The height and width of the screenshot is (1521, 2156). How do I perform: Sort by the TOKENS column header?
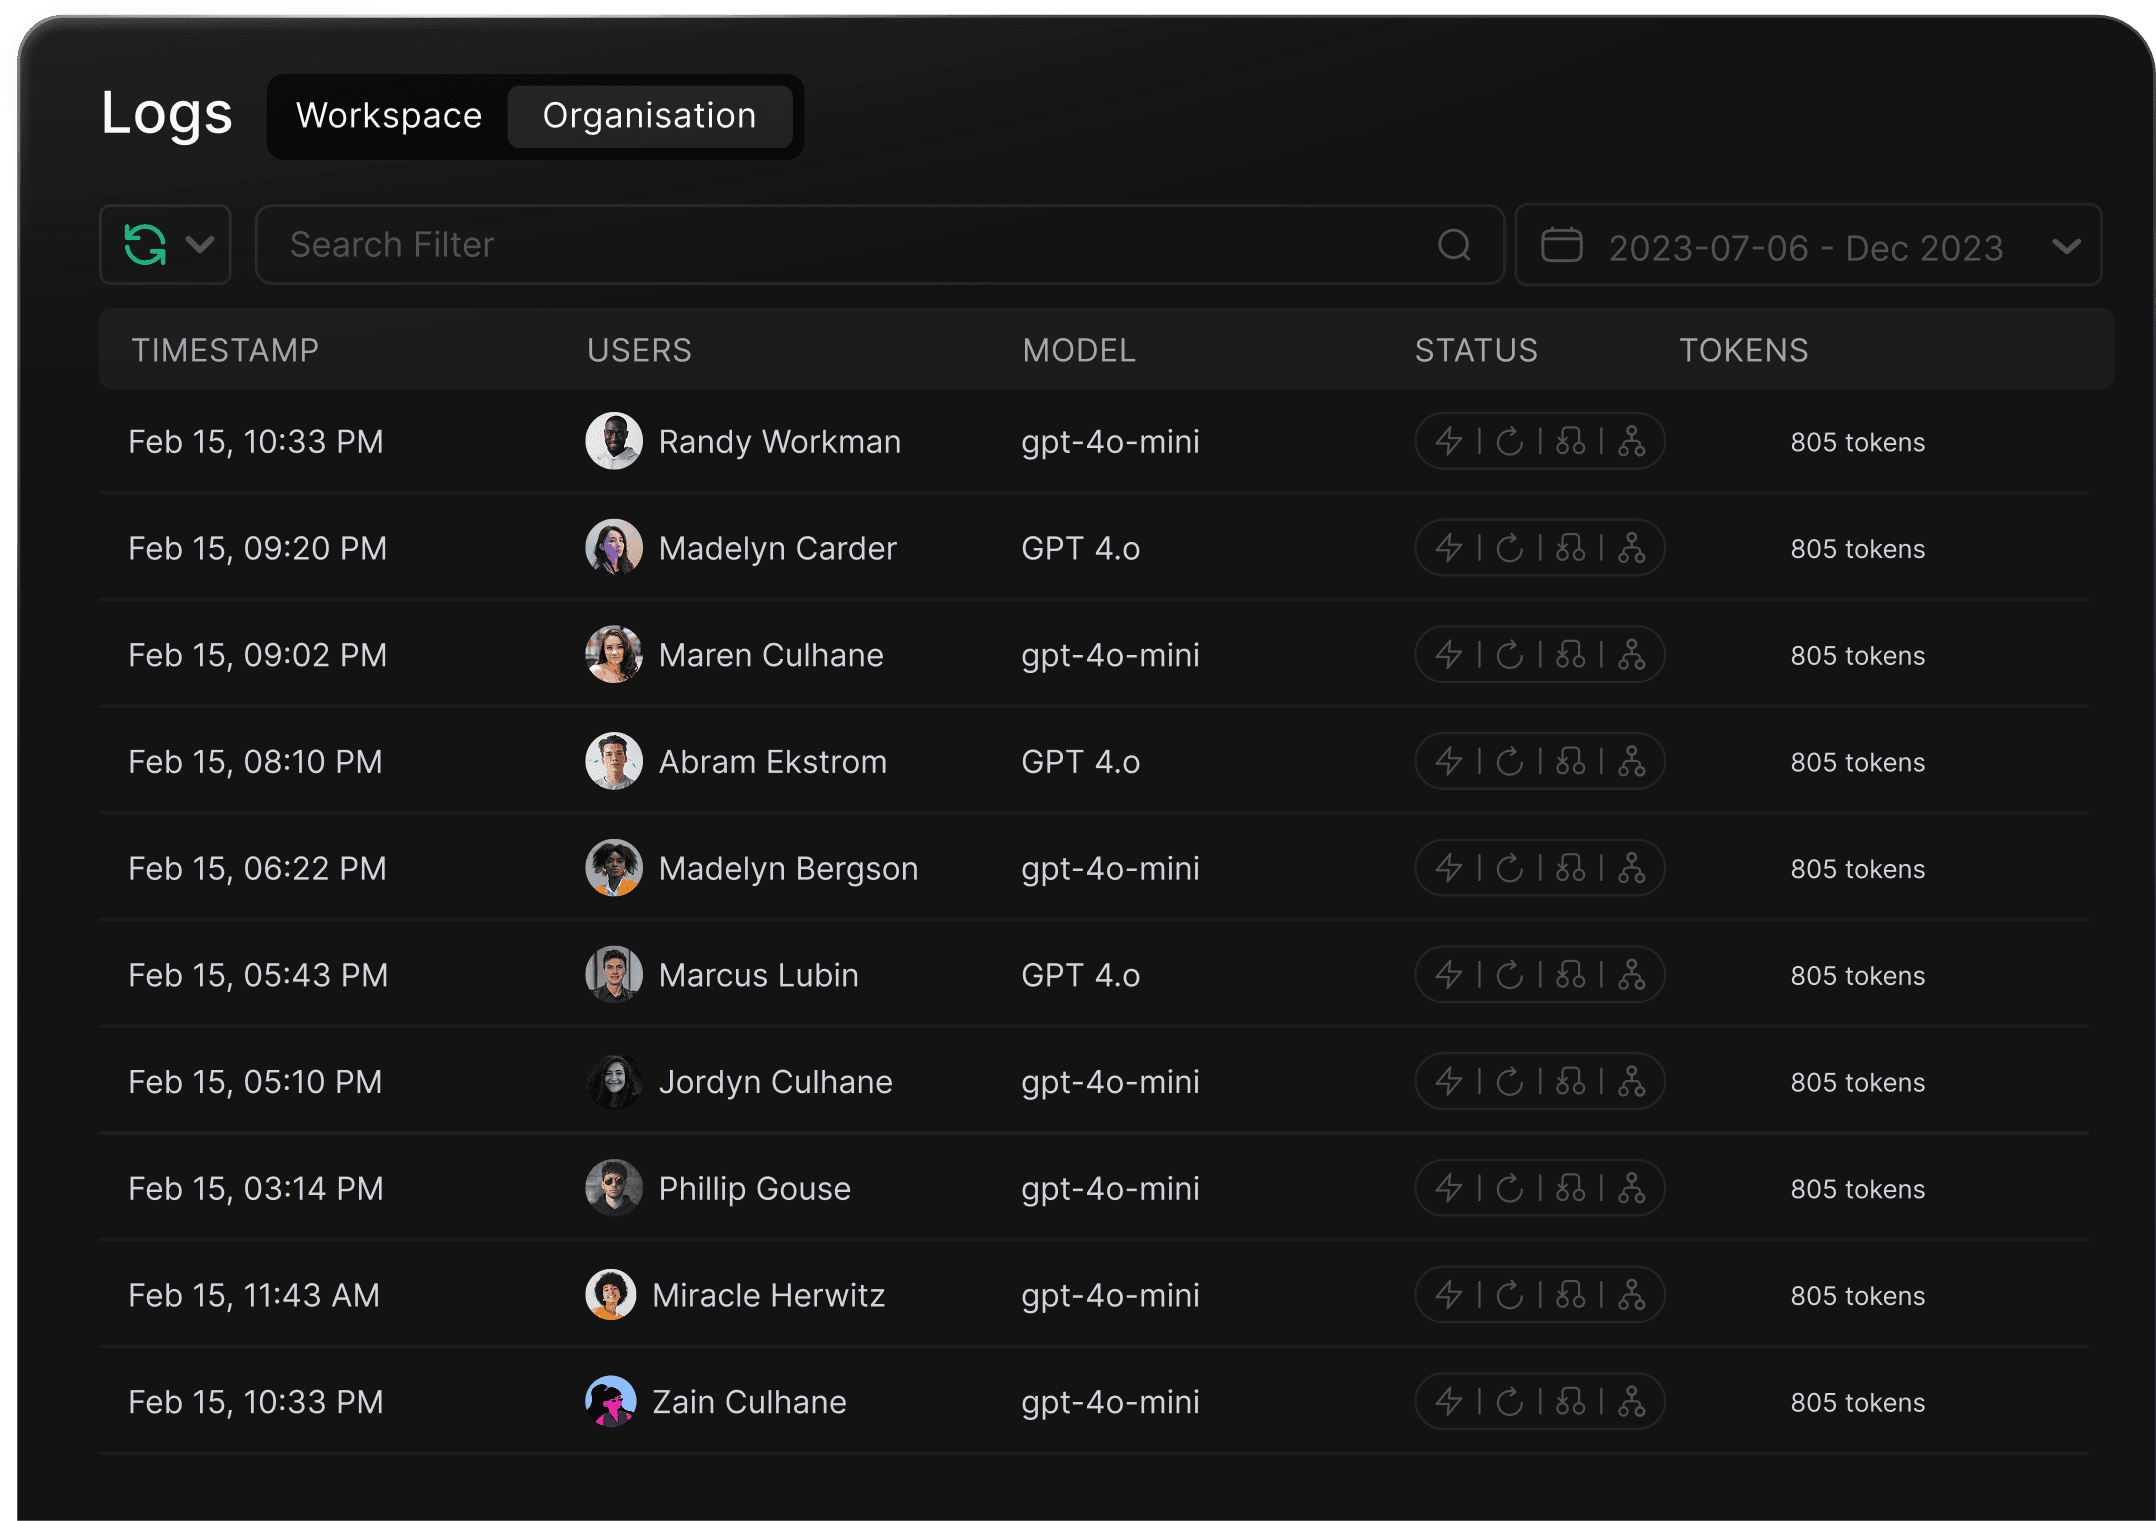point(1743,350)
